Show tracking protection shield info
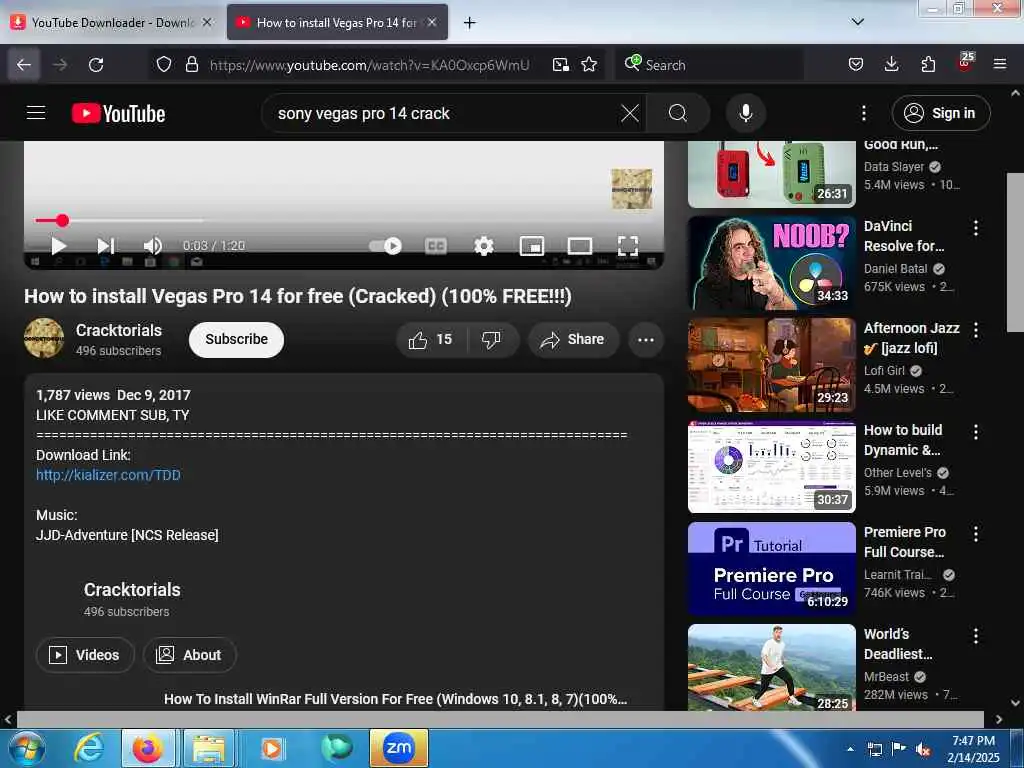The image size is (1024, 768). coord(164,64)
